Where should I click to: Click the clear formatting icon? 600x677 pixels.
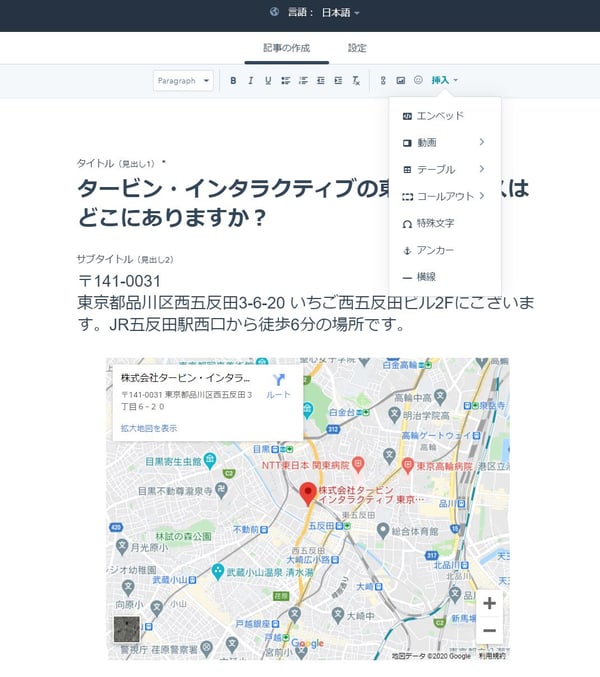(355, 80)
